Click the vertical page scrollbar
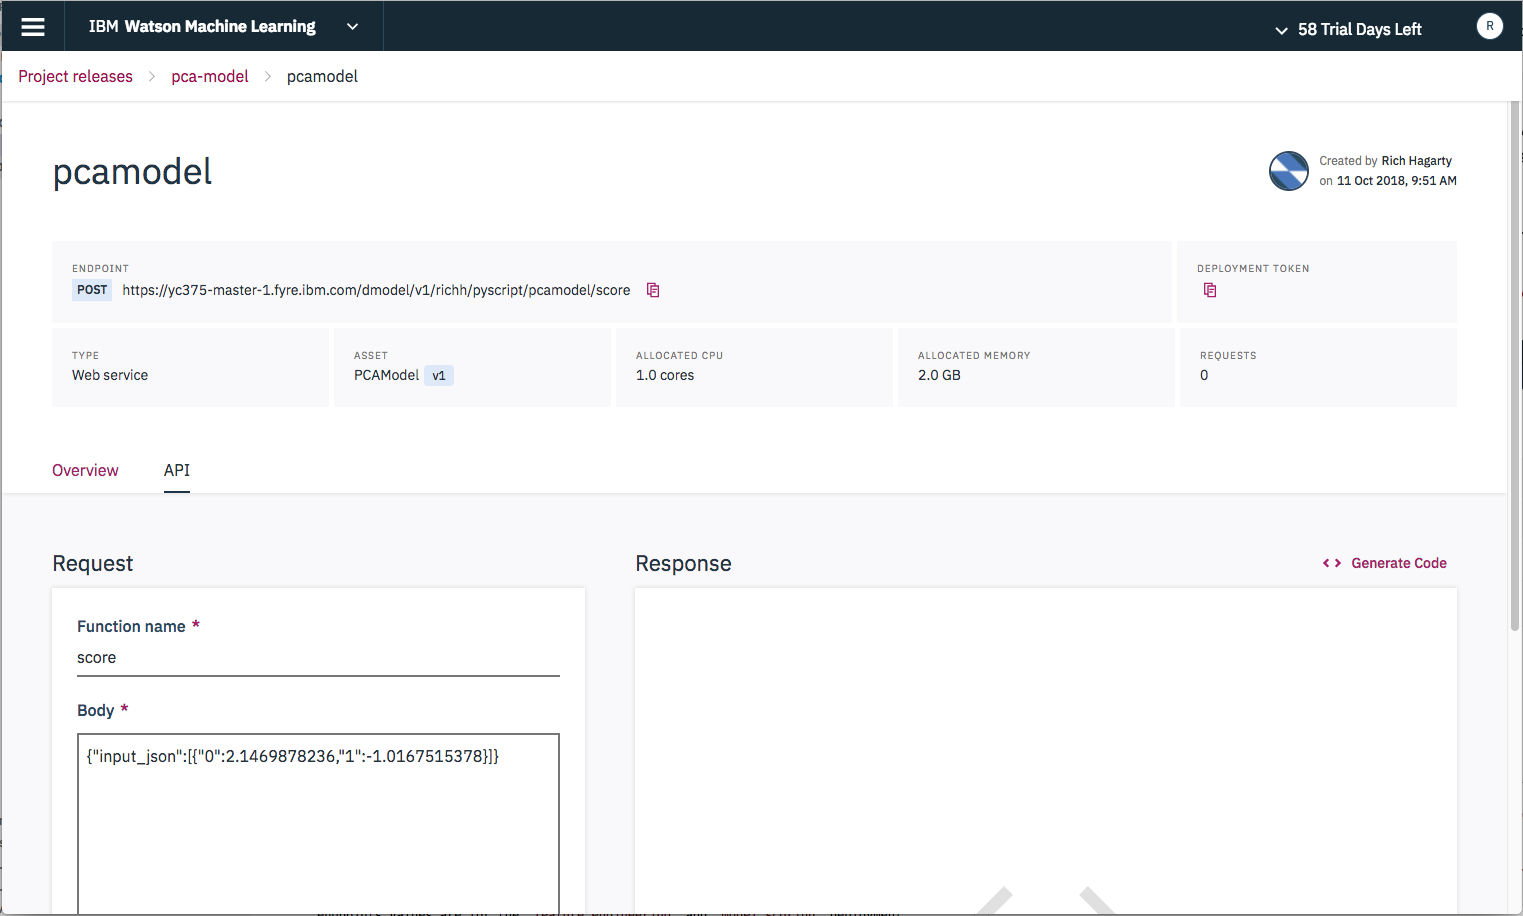Viewport: 1523px width, 916px height. 1514,365
